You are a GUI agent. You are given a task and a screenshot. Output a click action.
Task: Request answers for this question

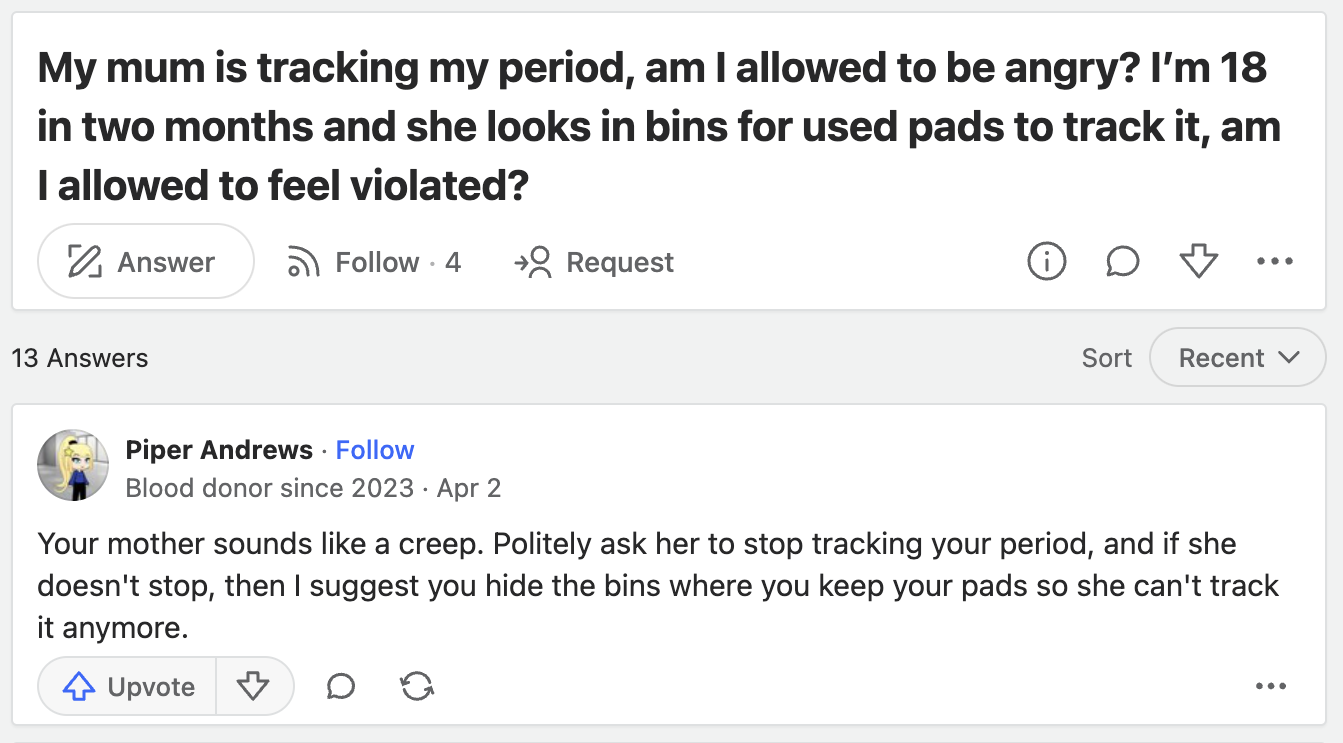coord(594,261)
